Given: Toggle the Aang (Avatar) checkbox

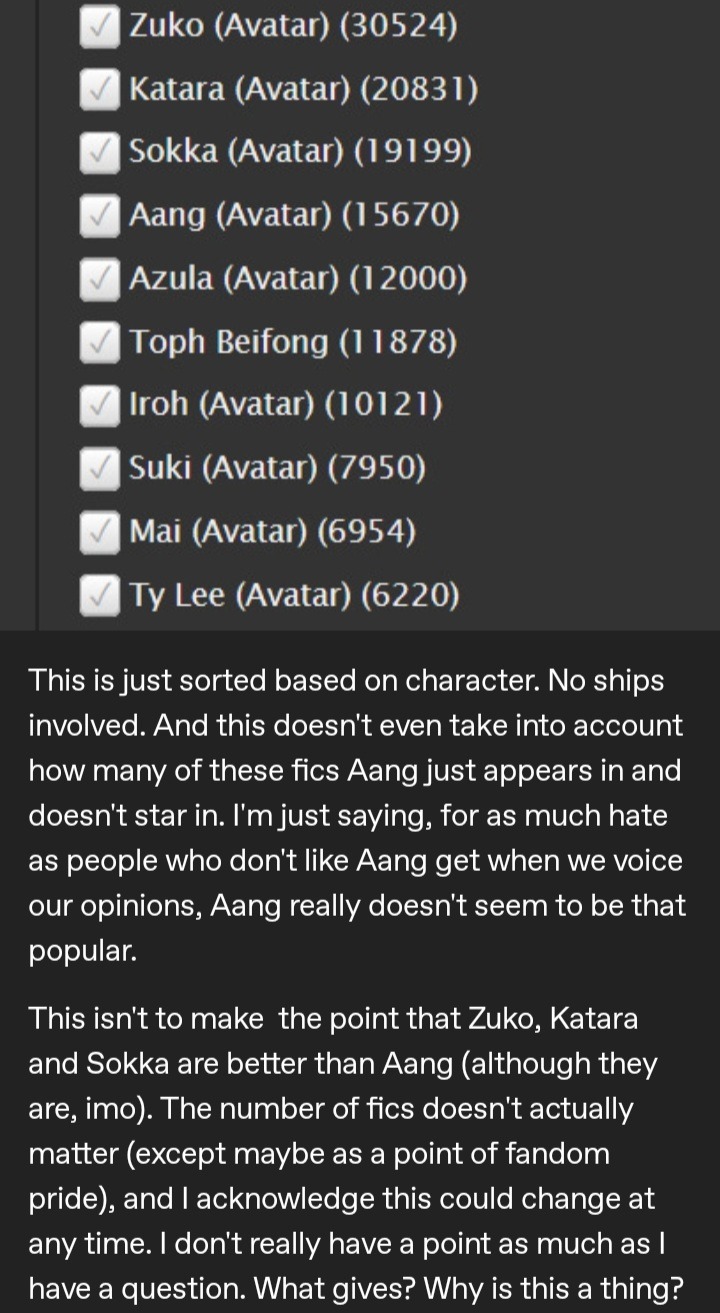Looking at the screenshot, I should click(x=100, y=215).
